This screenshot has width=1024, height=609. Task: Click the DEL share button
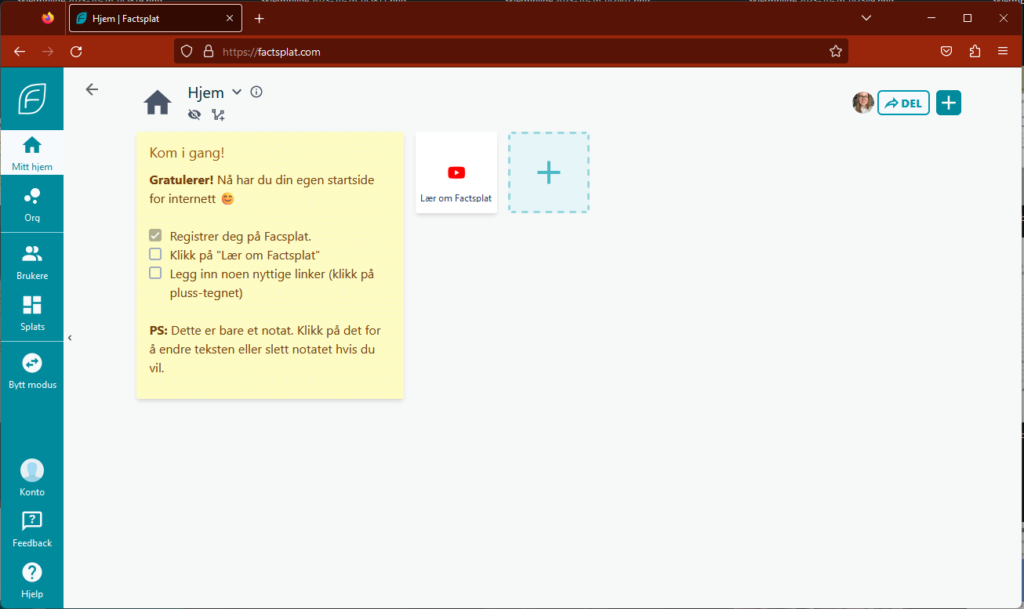pyautogui.click(x=903, y=103)
